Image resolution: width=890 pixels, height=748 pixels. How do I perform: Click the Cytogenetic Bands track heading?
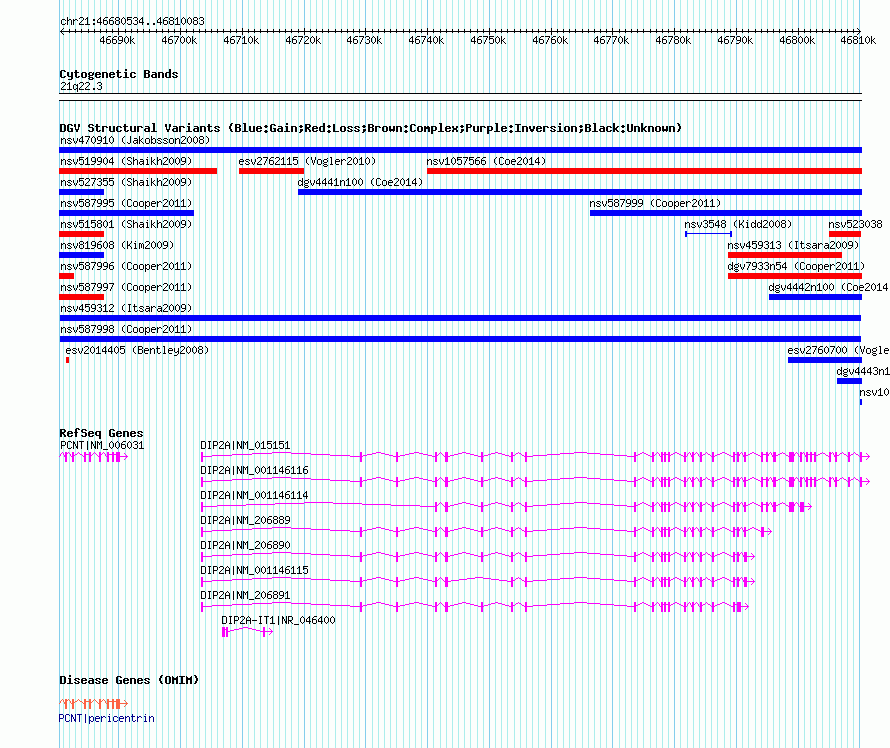pyautogui.click(x=119, y=74)
